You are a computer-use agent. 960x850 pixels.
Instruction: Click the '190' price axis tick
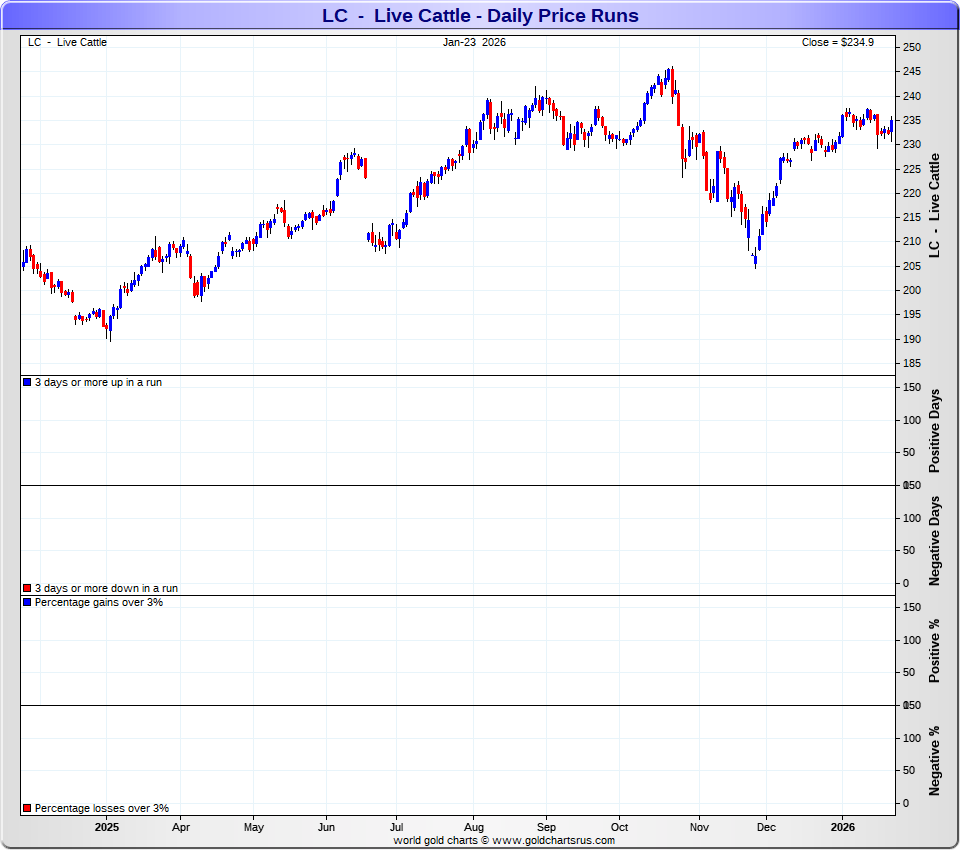[912, 339]
